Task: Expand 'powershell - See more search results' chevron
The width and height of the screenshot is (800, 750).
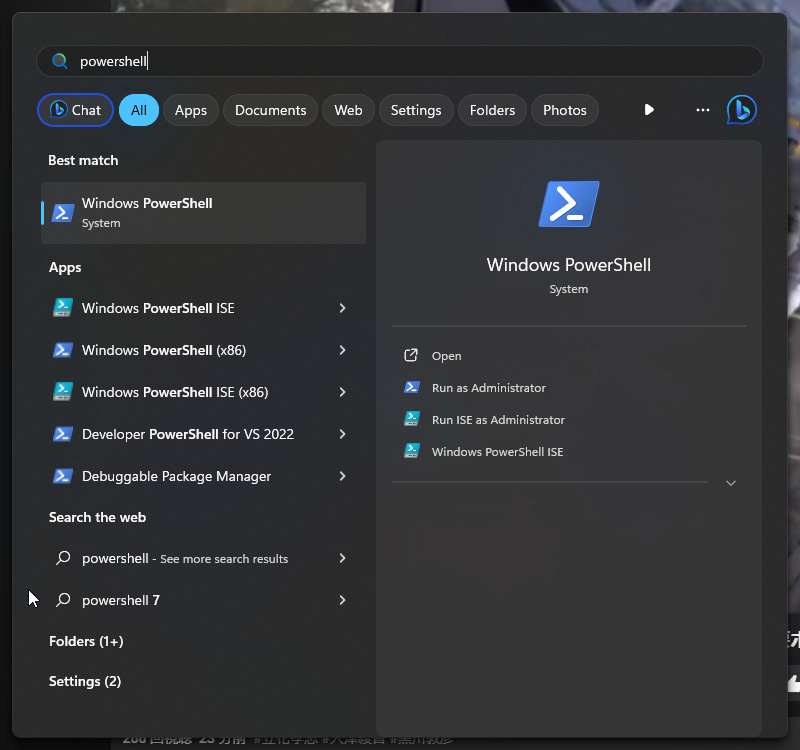Action: click(342, 558)
